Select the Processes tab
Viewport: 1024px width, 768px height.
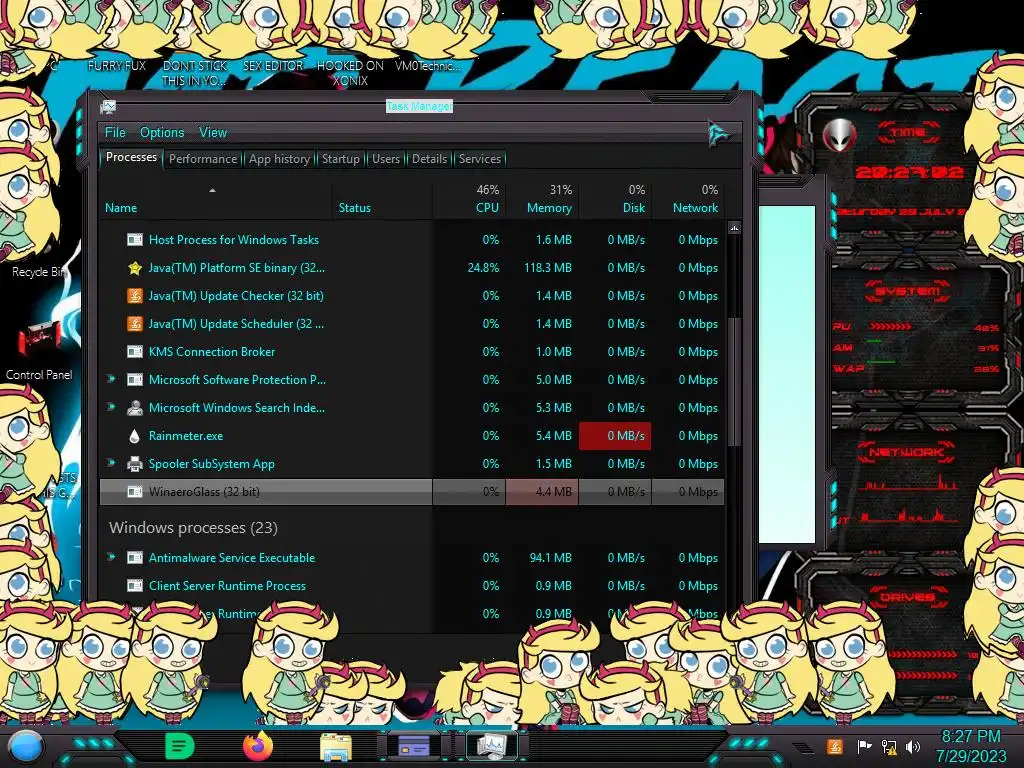tap(131, 157)
